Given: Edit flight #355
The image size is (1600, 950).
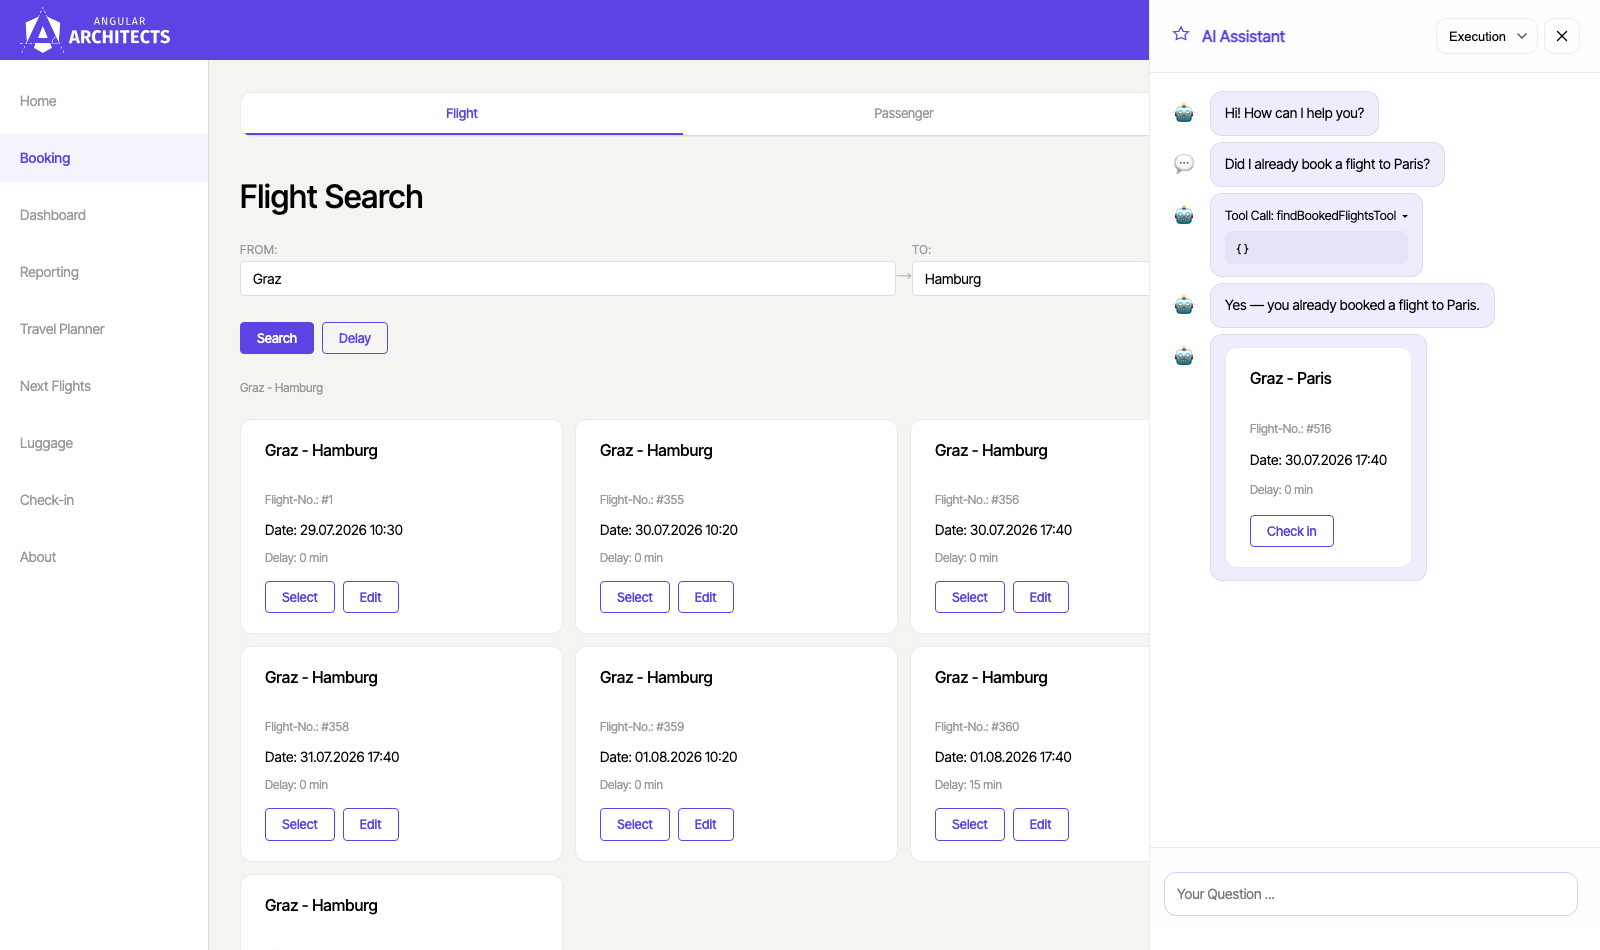Looking at the screenshot, I should coord(706,597).
